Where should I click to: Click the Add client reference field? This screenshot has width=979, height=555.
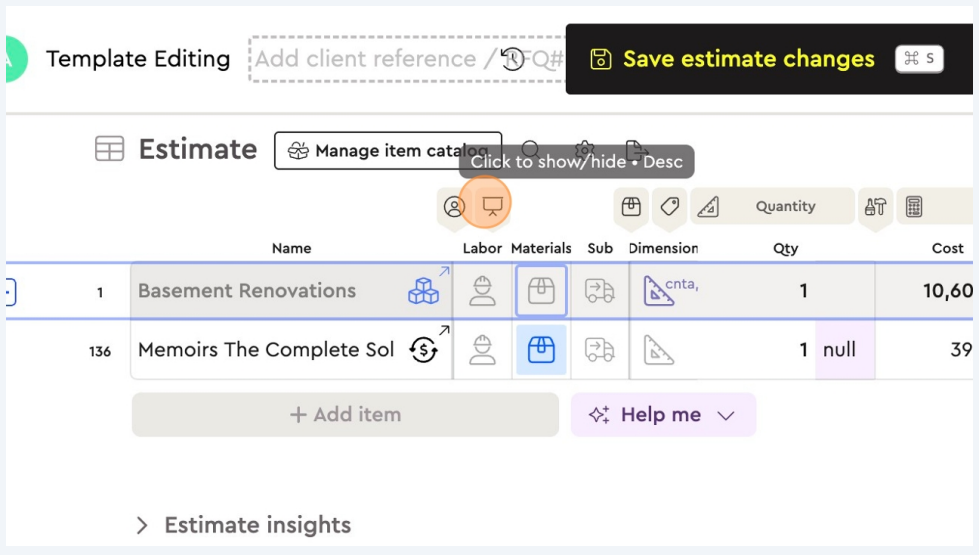(x=365, y=59)
